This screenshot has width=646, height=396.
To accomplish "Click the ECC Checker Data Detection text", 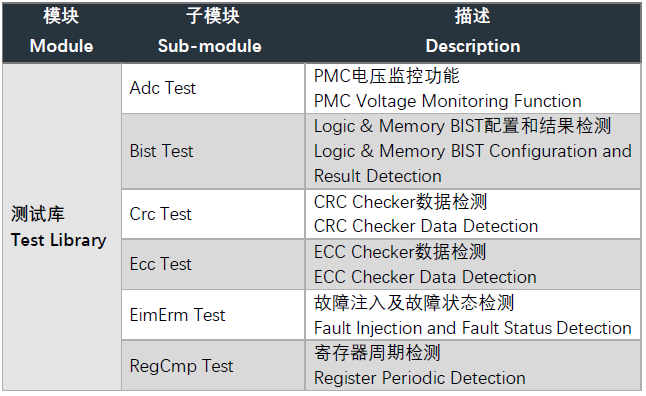I will (x=425, y=277).
